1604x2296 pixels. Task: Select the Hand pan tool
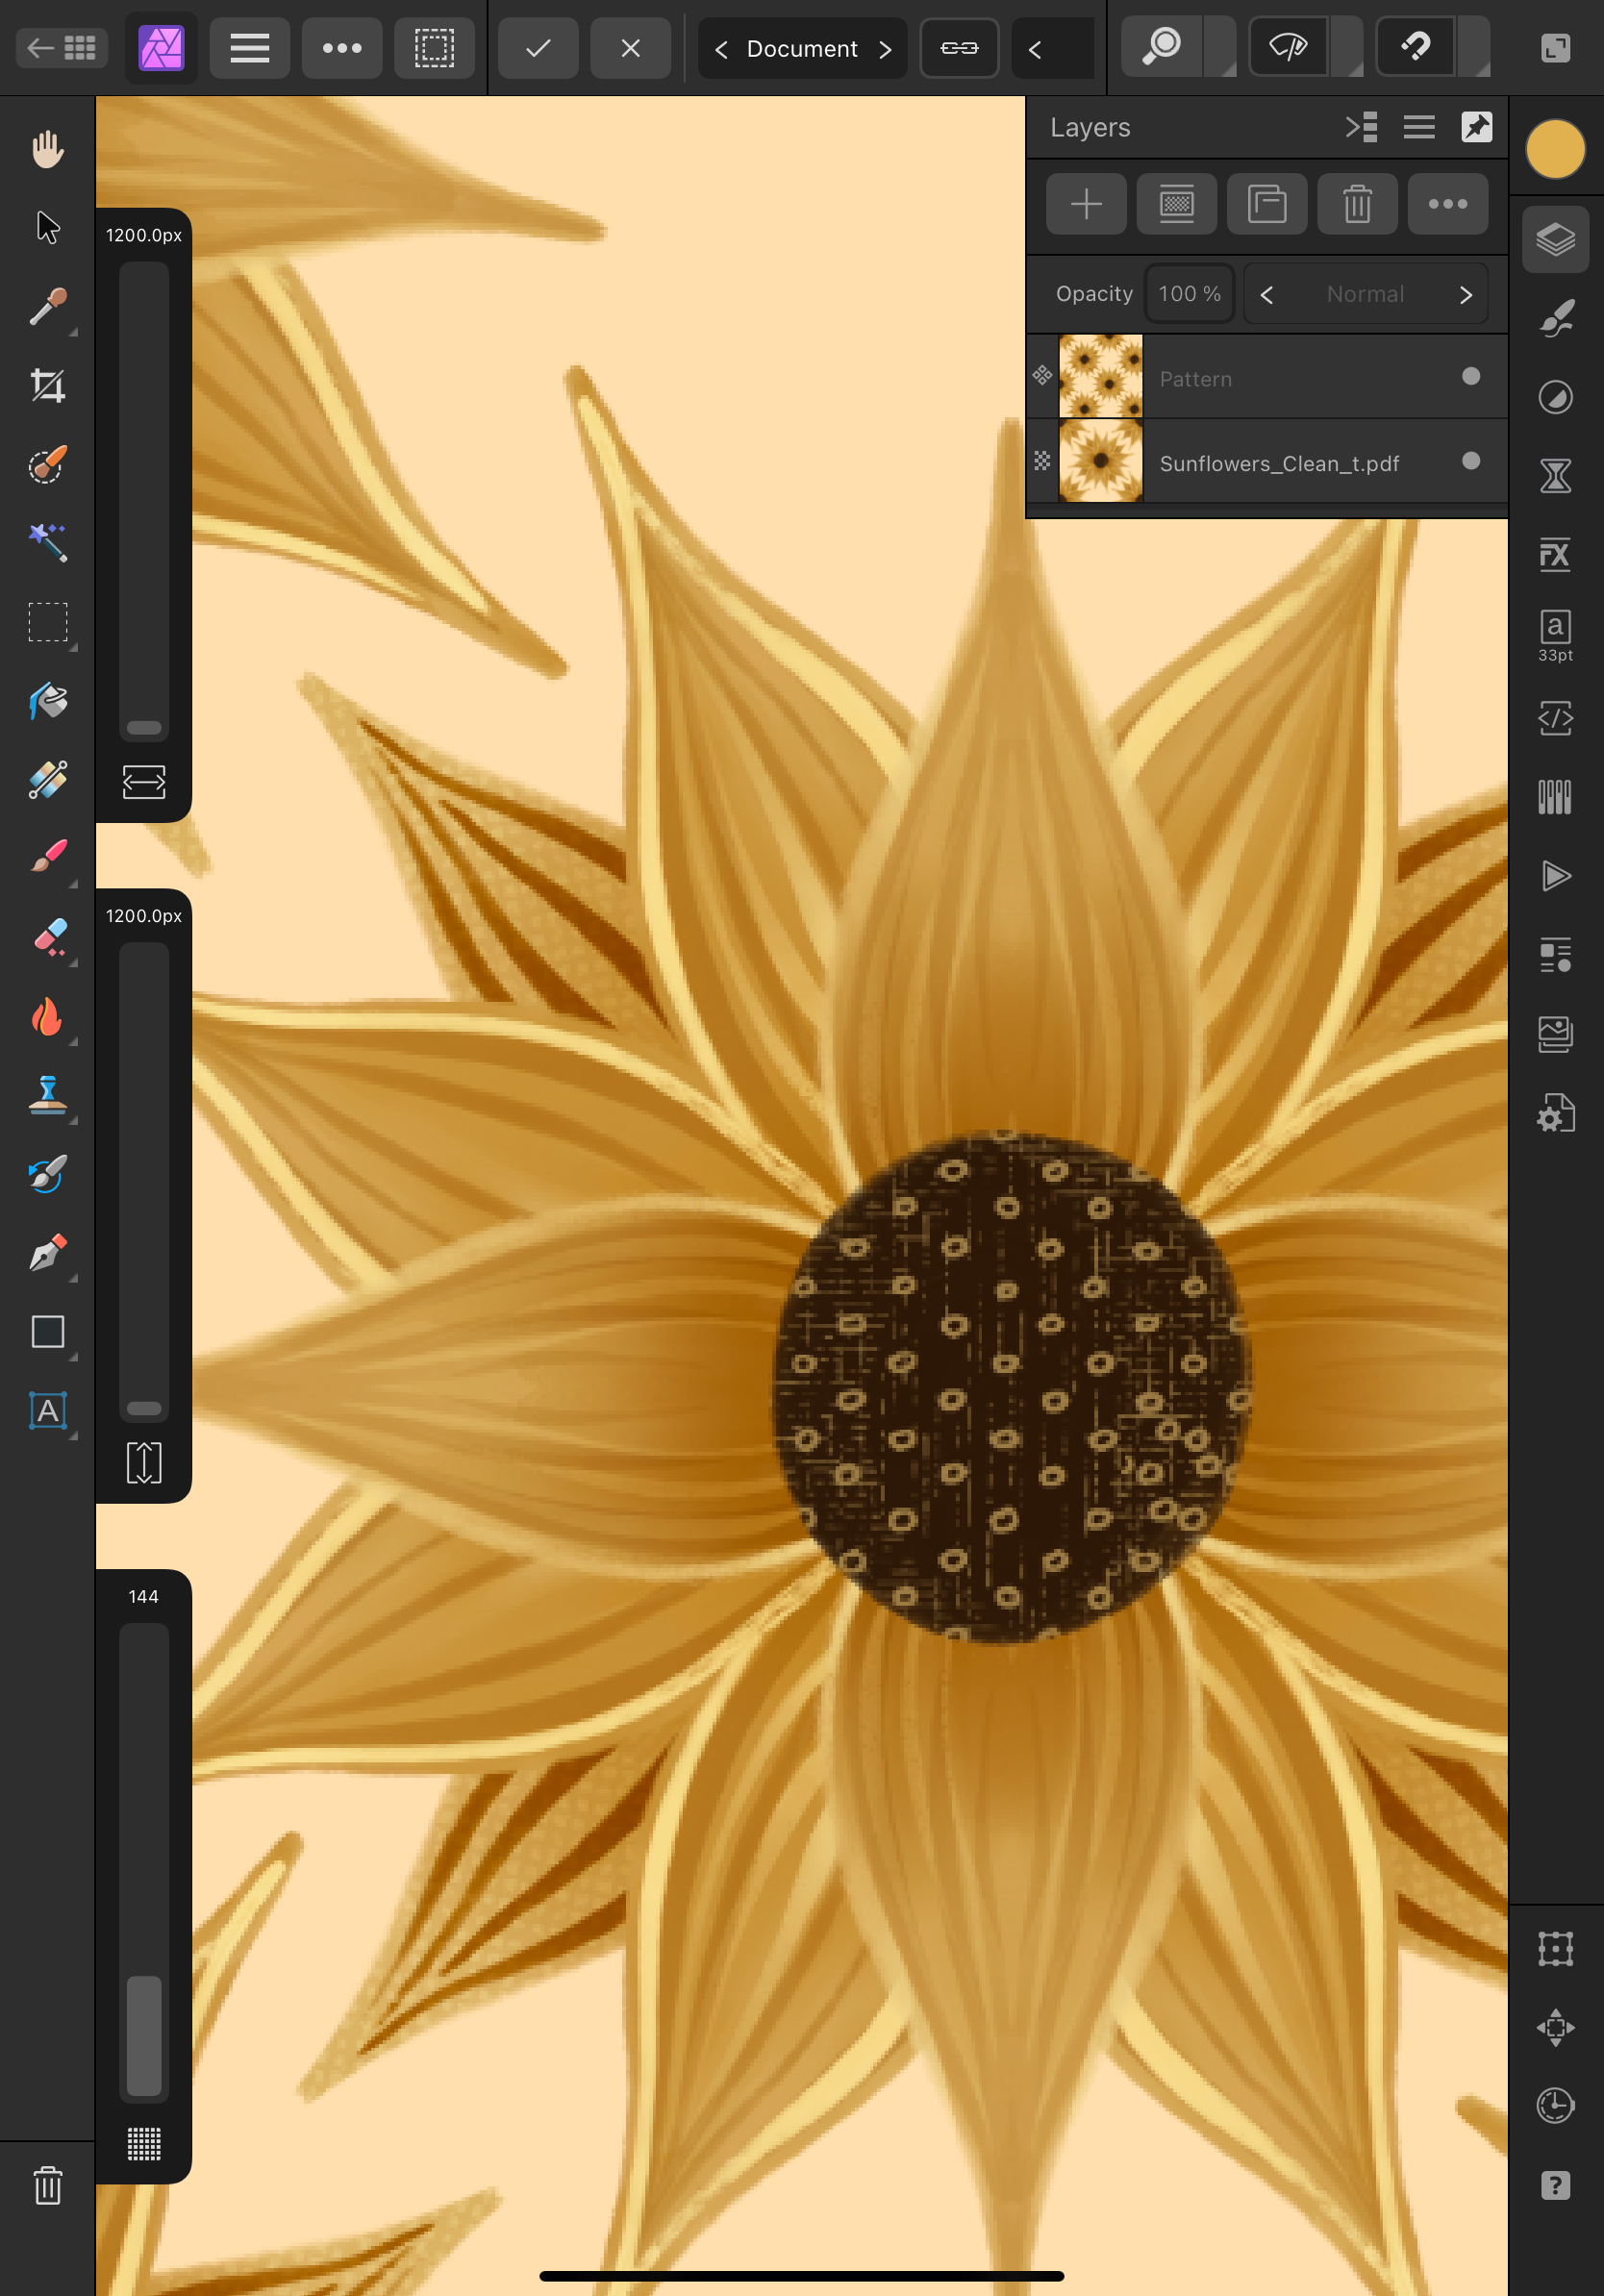pos(47,150)
